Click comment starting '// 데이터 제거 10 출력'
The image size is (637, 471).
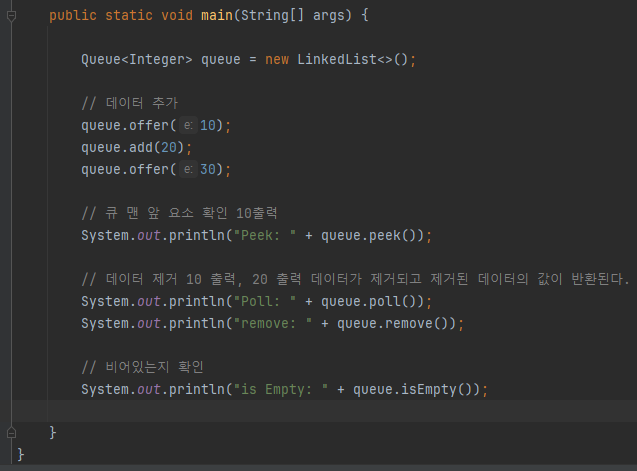(x=355, y=279)
